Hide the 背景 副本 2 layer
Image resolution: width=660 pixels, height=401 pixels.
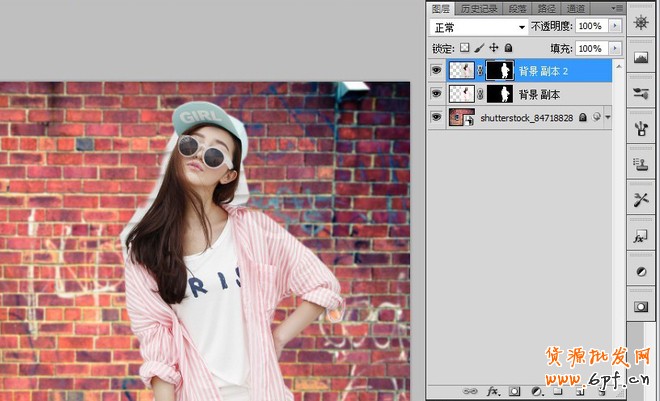click(x=435, y=70)
